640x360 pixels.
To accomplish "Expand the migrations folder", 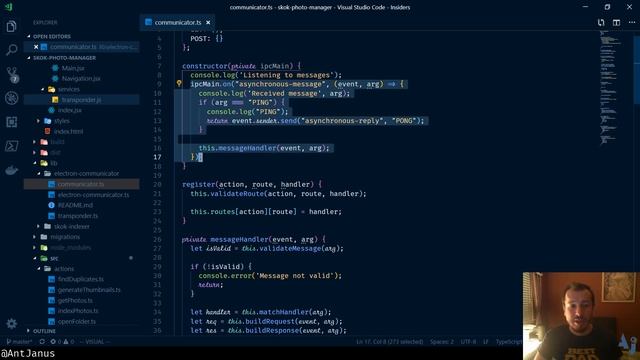I will 65,237.
